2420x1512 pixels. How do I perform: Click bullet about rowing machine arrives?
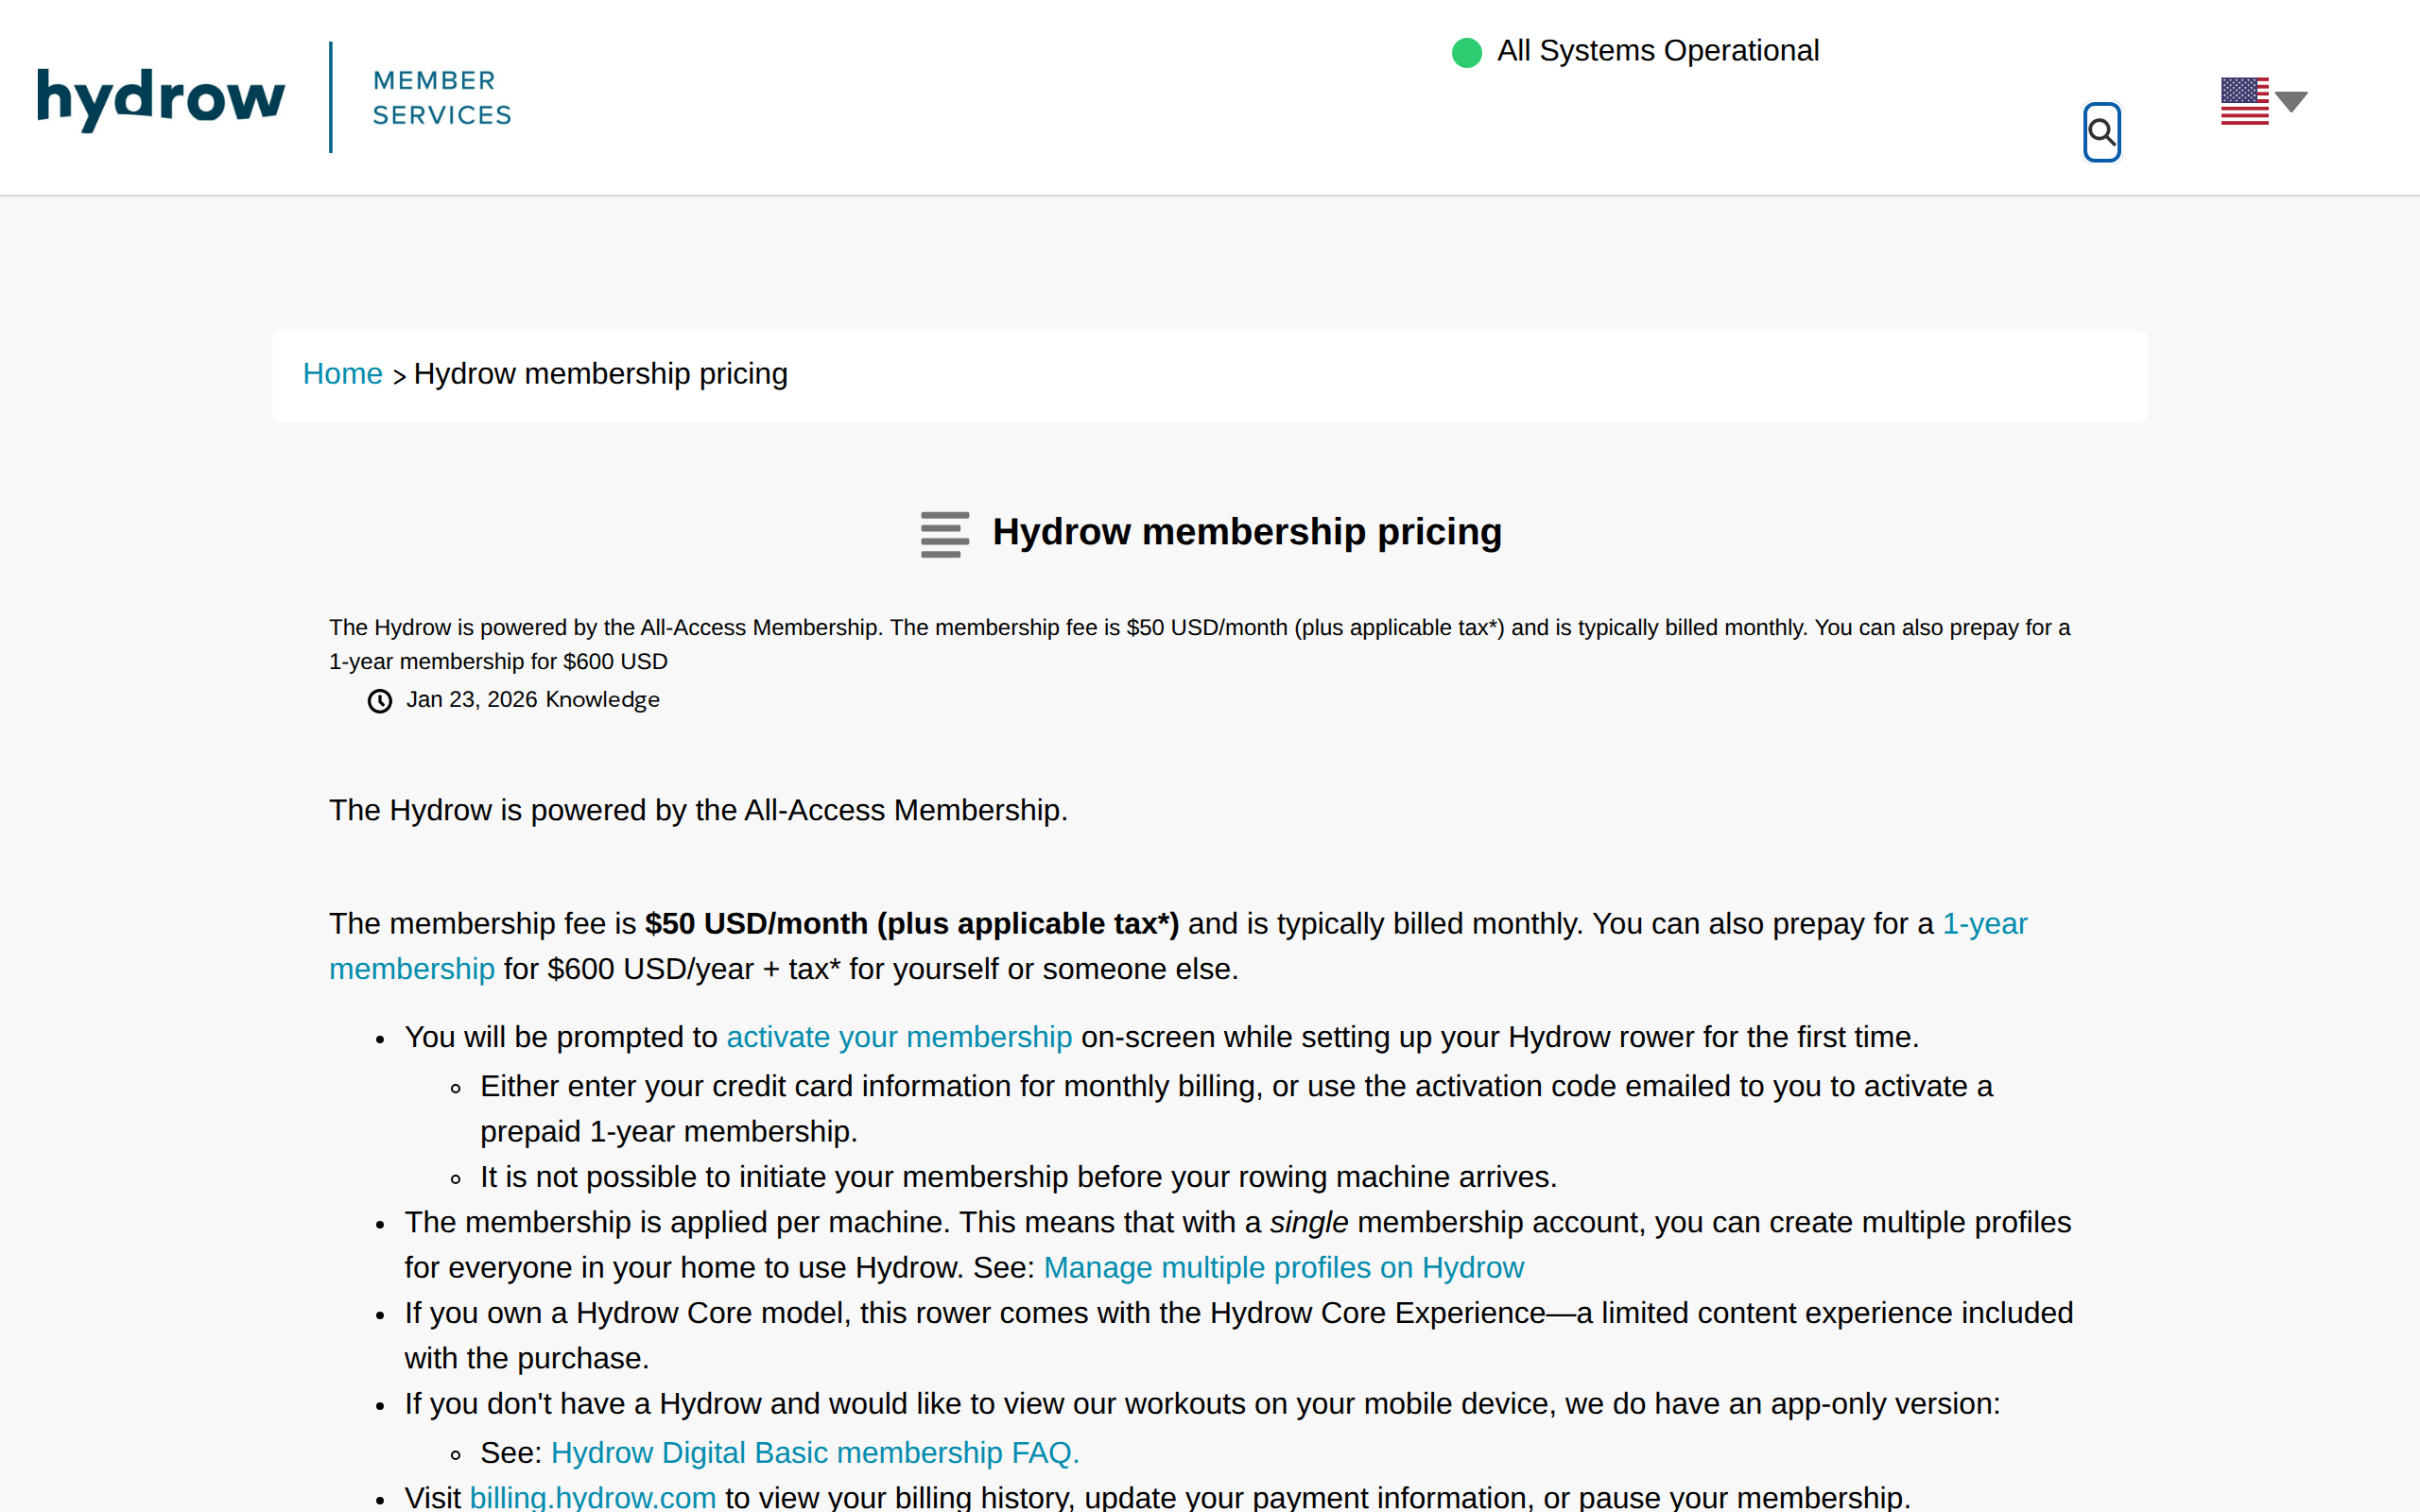(x=1018, y=1177)
